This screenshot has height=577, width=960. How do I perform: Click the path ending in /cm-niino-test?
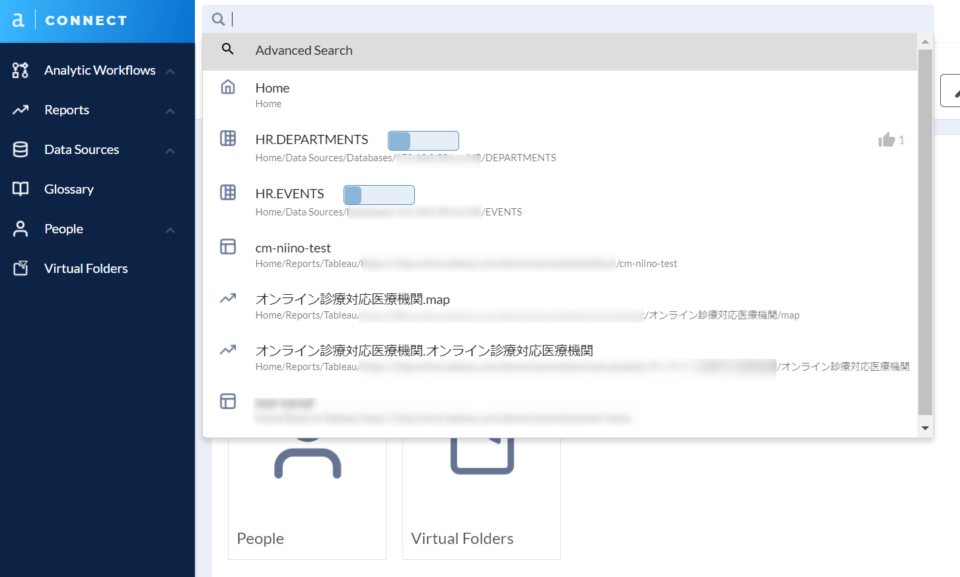coord(466,263)
